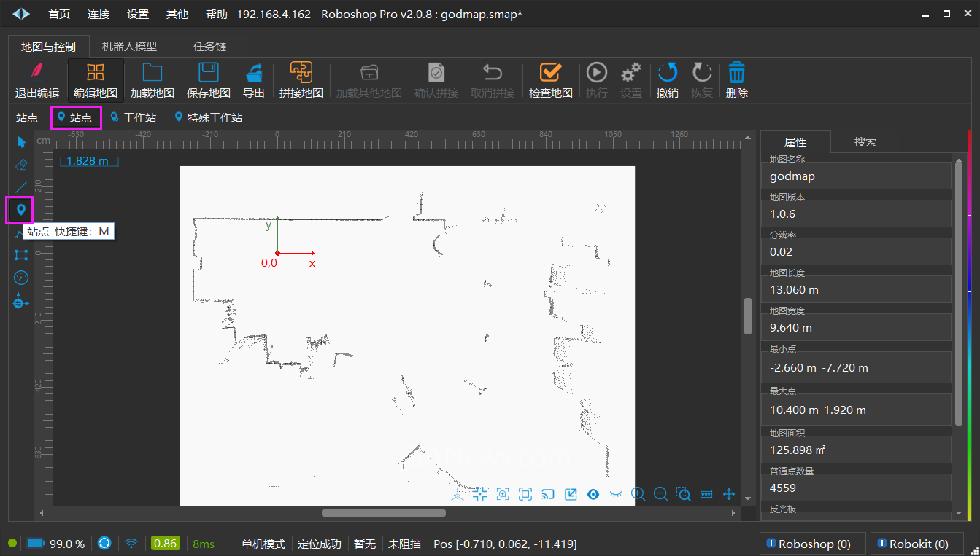Click the green 0.85 confidence badge
Screen dimensions: 980x556
(x=165, y=544)
